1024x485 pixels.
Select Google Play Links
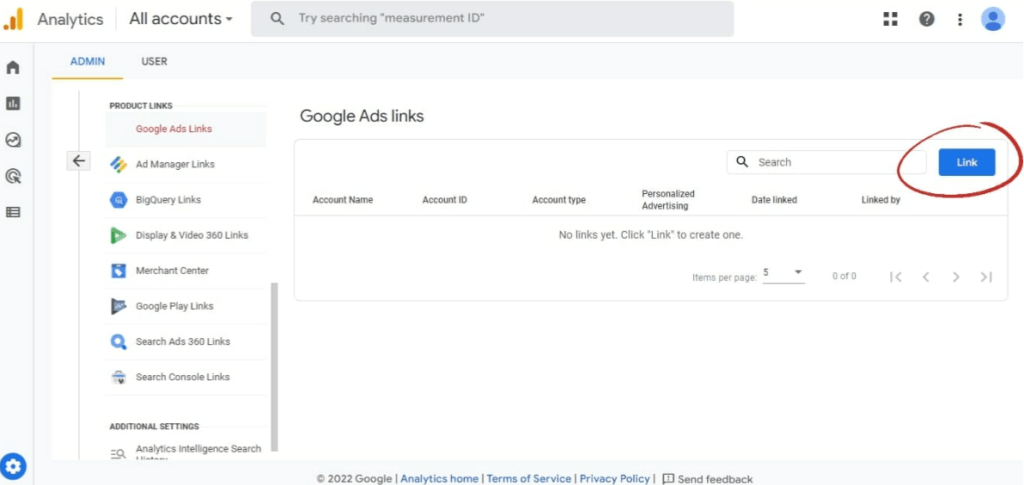pos(185,306)
